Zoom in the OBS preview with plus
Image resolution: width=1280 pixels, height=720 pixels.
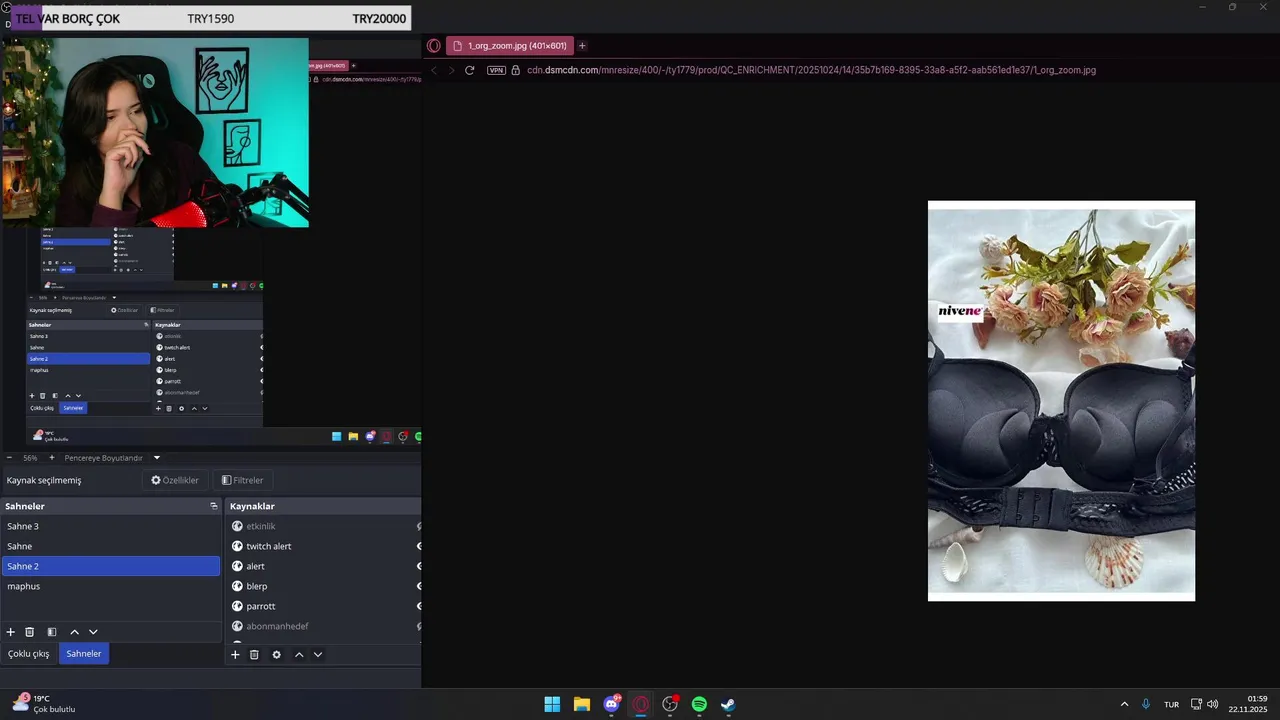pyautogui.click(x=52, y=458)
